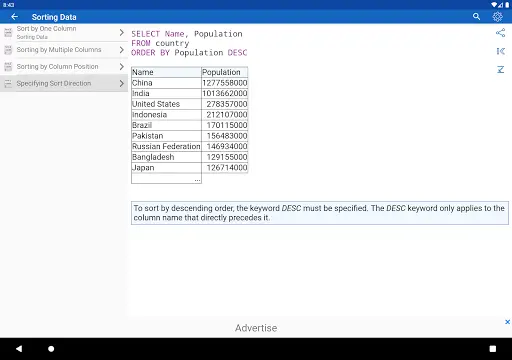512x360 pixels.
Task: Click population value 156483000
Action: pos(224,136)
